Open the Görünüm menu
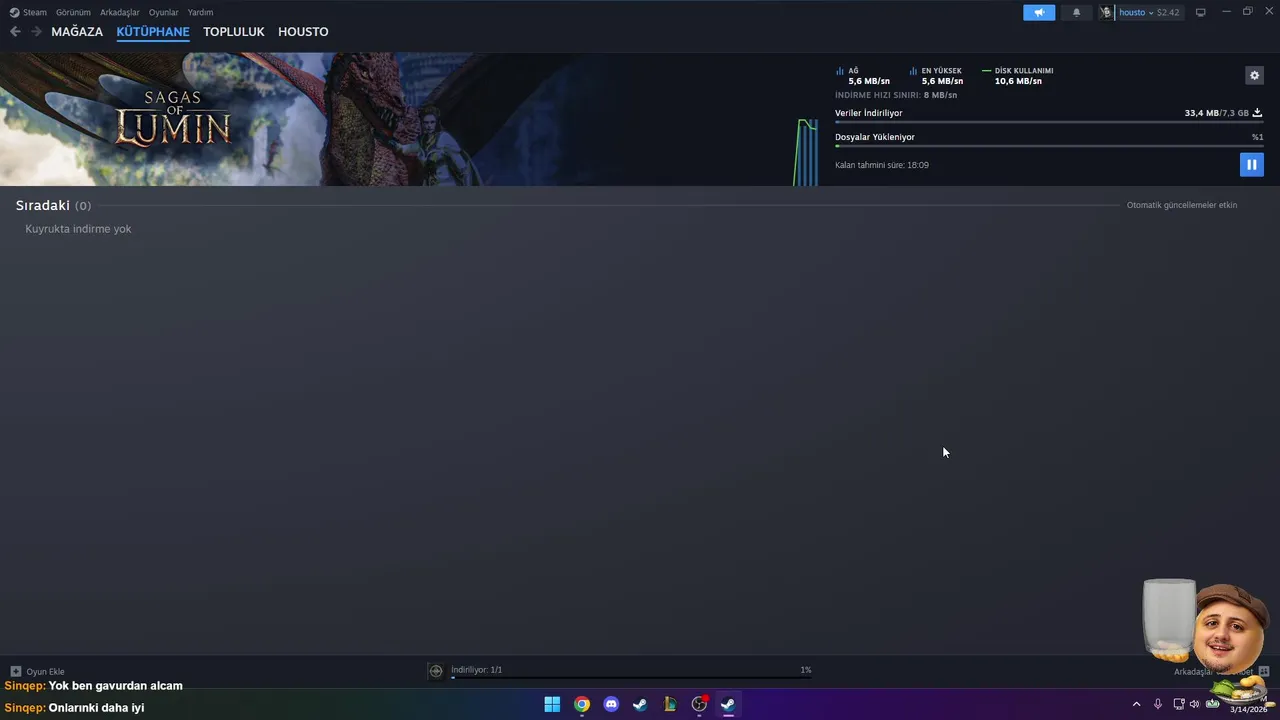The image size is (1280, 720). [x=73, y=12]
